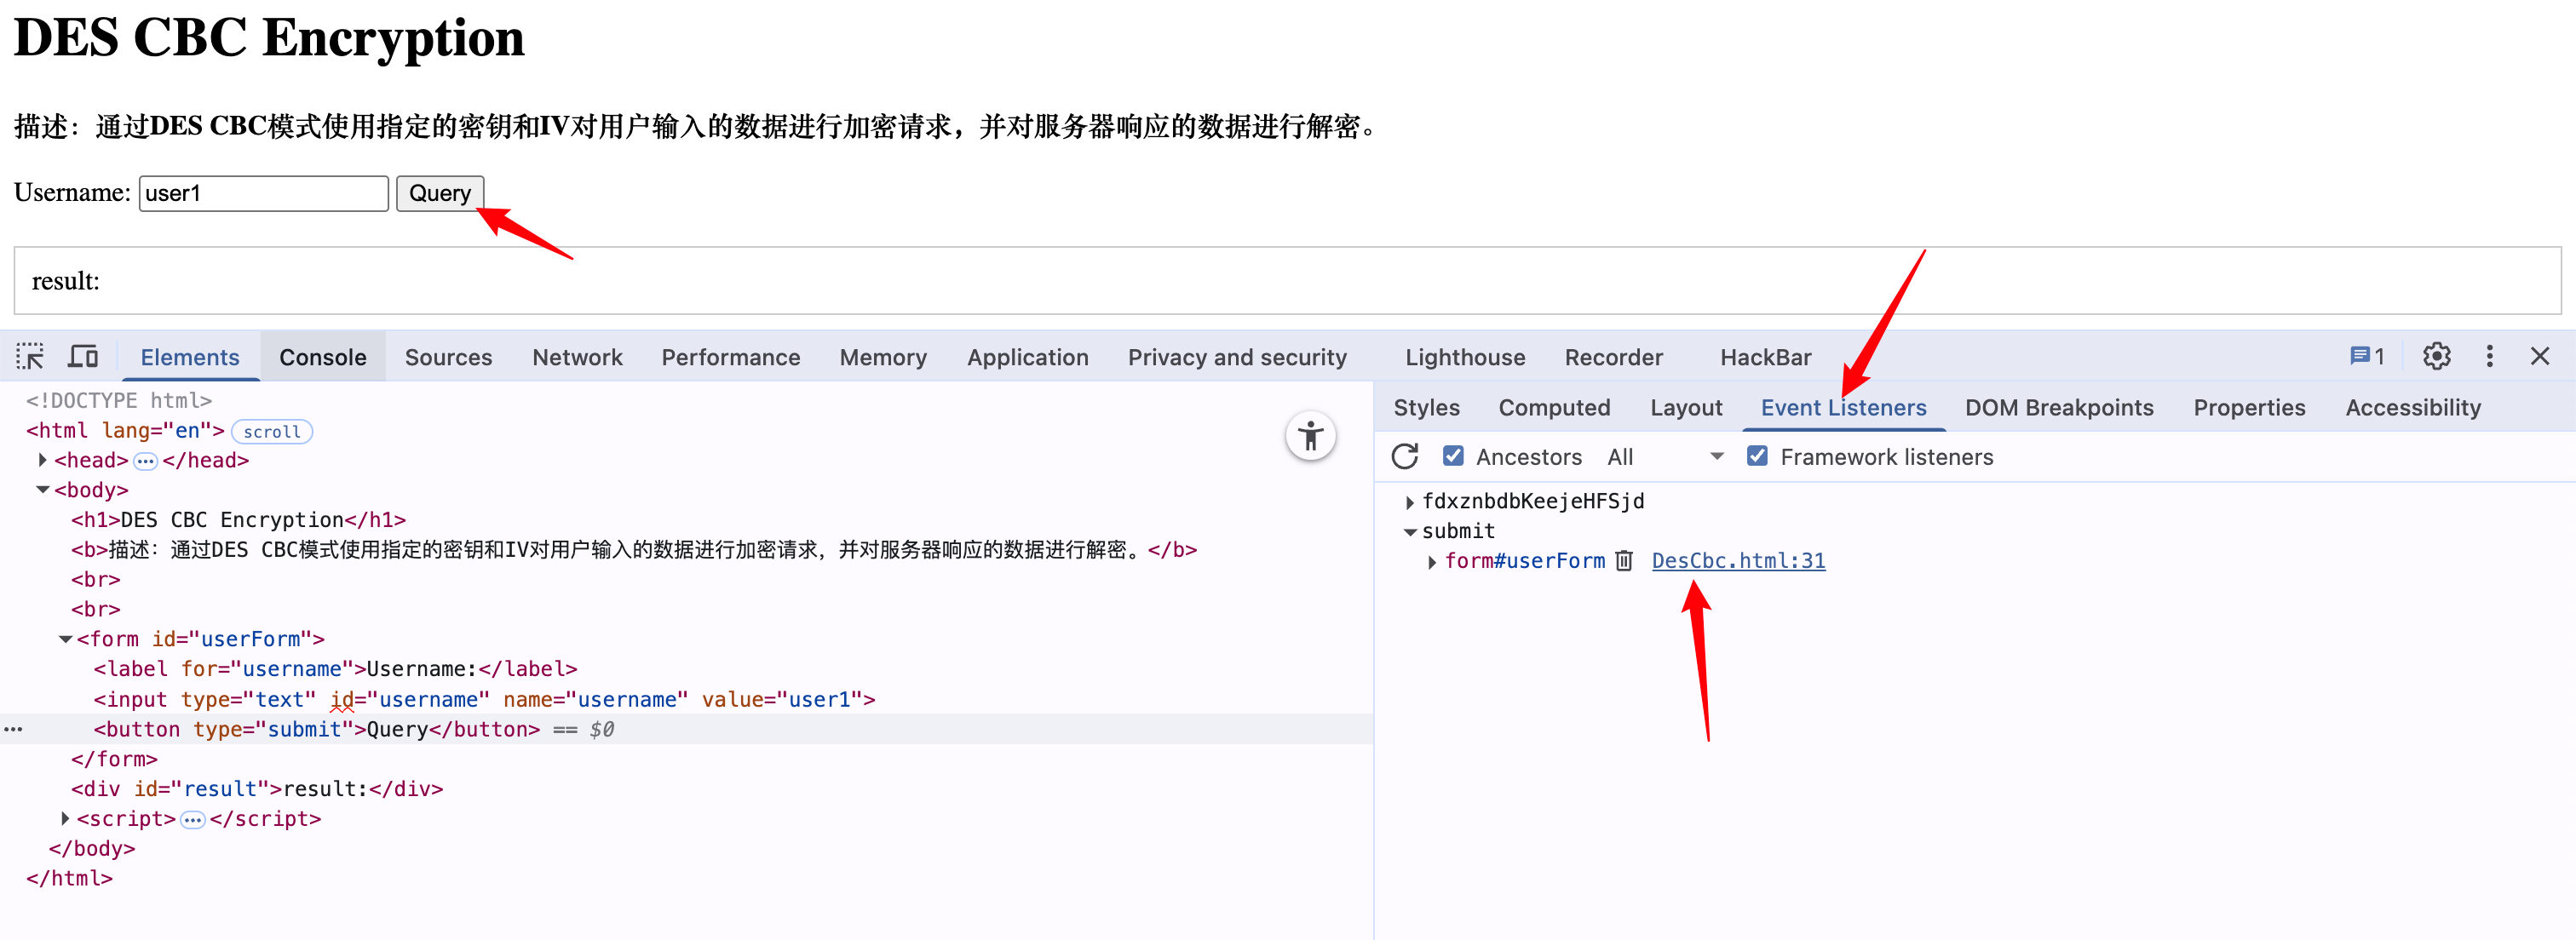The width and height of the screenshot is (2576, 940).
Task: Open the DOM Breakpoints pane
Action: (2059, 408)
